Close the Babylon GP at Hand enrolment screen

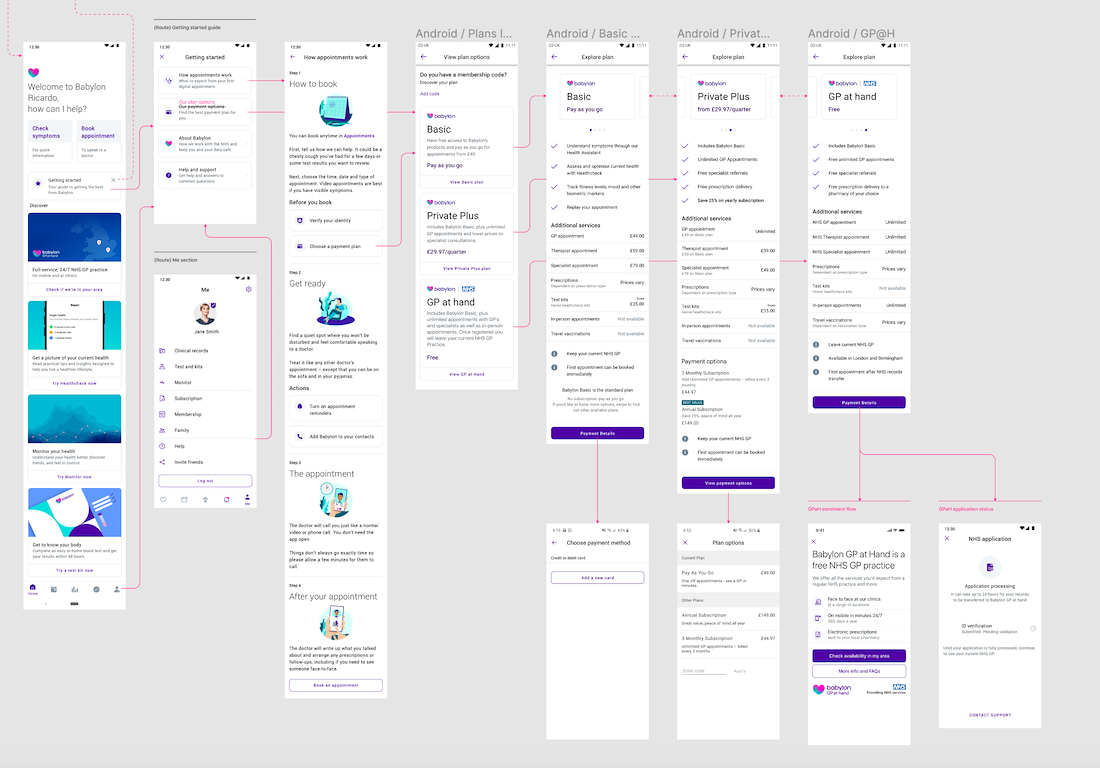[x=814, y=541]
